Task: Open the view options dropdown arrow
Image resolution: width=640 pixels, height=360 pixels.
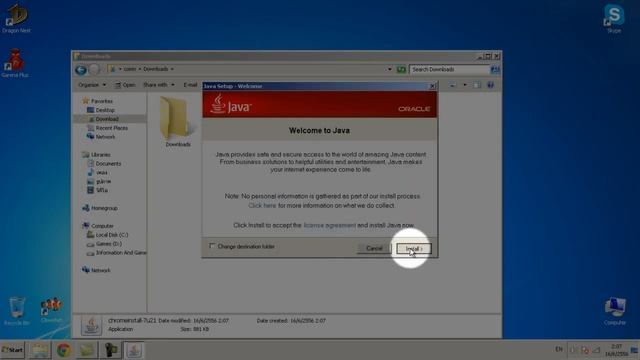Action: tap(464, 85)
